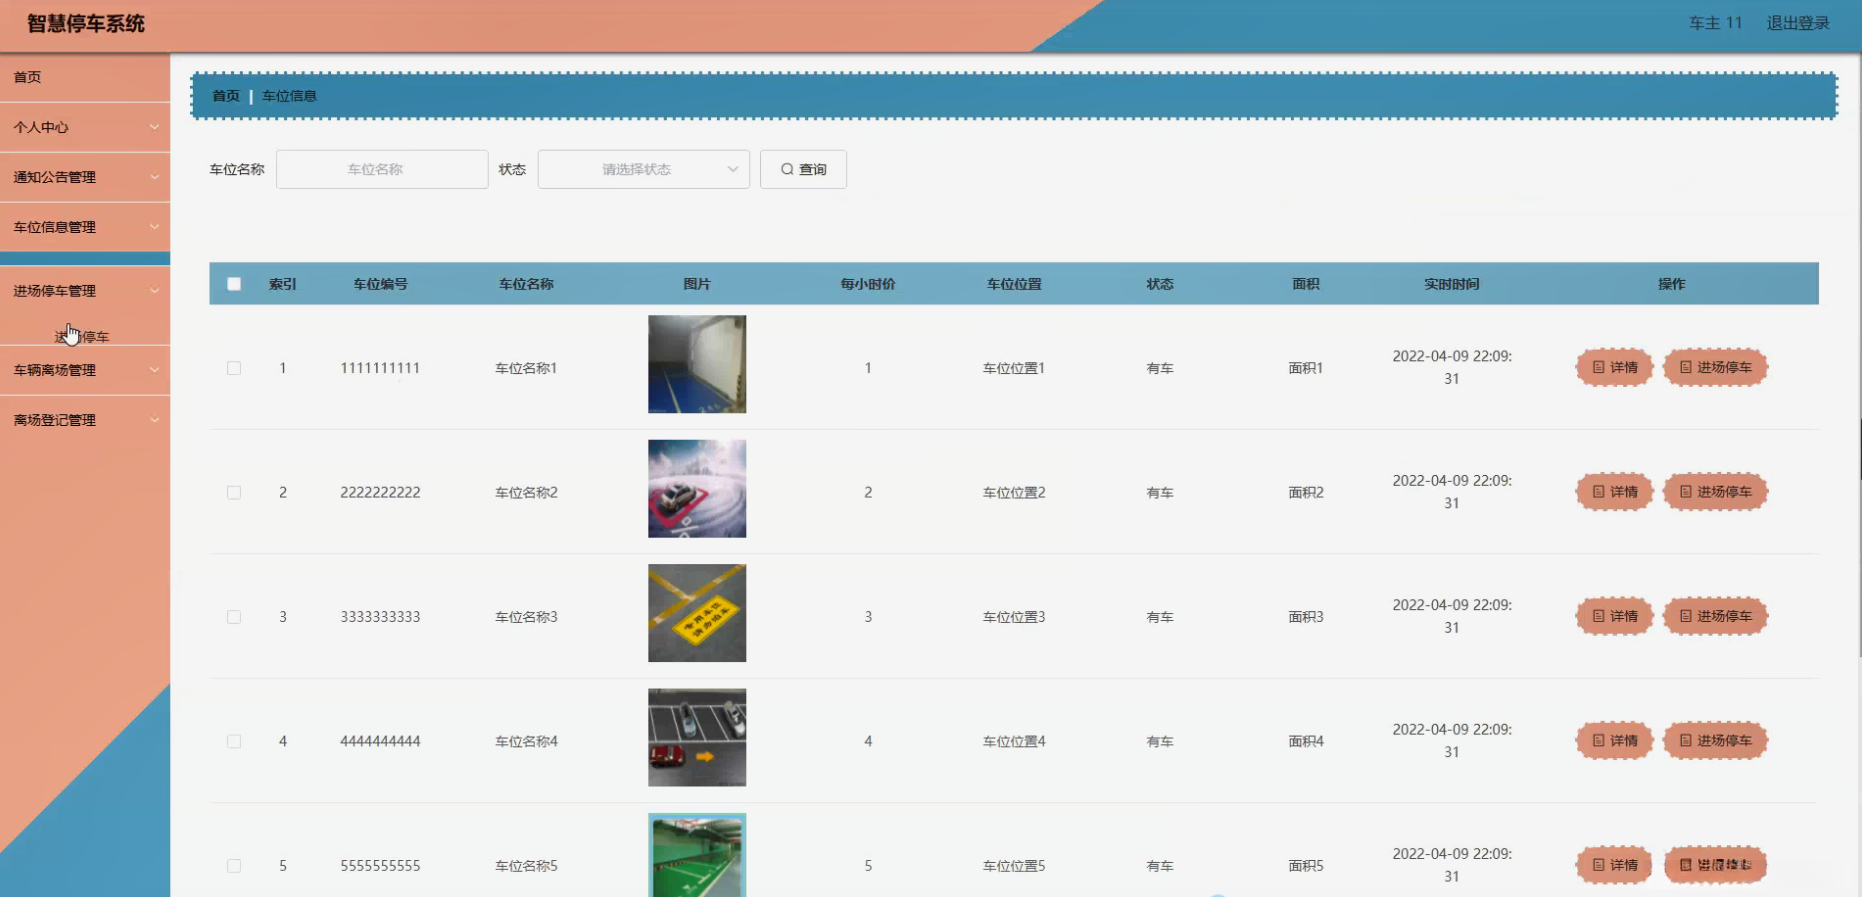The width and height of the screenshot is (1862, 897).
Task: Click the 实时时间 column header
Action: coord(1452,284)
